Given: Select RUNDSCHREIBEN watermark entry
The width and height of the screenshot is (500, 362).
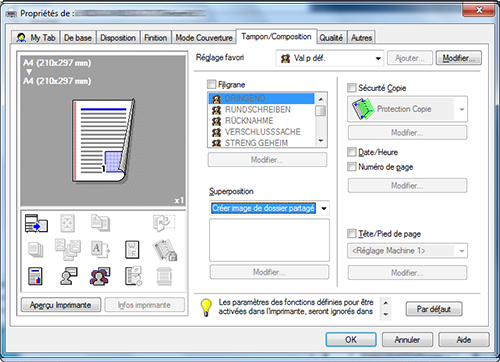Looking at the screenshot, I should (x=262, y=110).
